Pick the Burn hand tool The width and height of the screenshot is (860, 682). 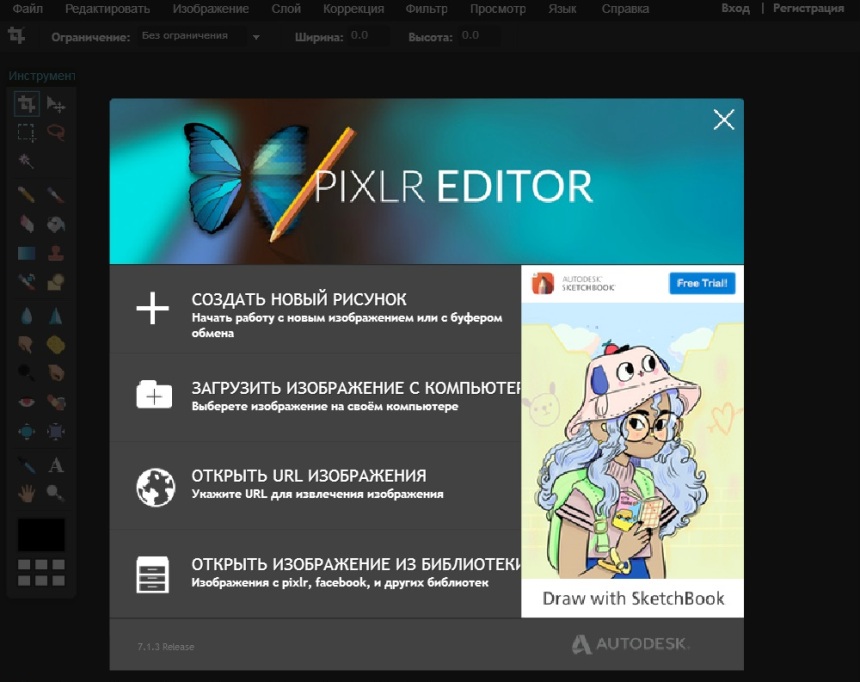coord(56,373)
